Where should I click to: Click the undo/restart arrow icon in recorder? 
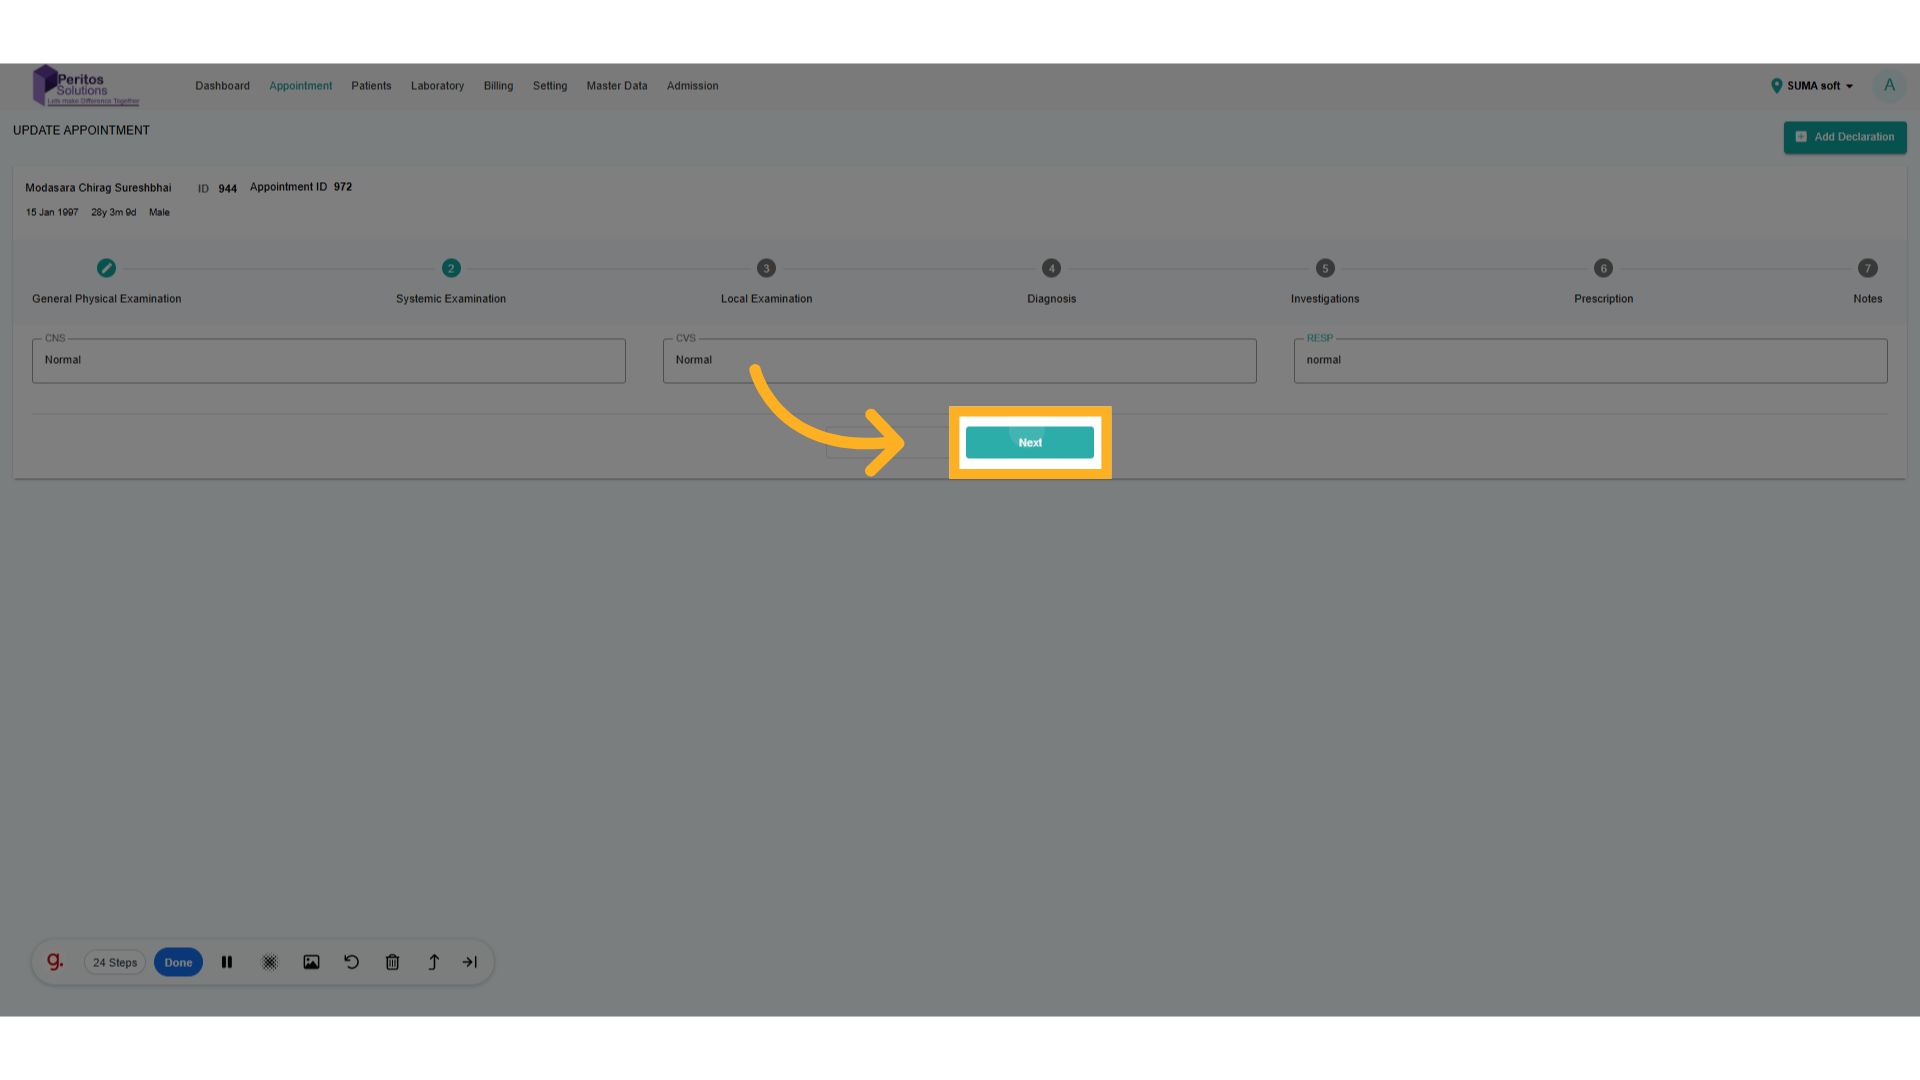(x=352, y=962)
